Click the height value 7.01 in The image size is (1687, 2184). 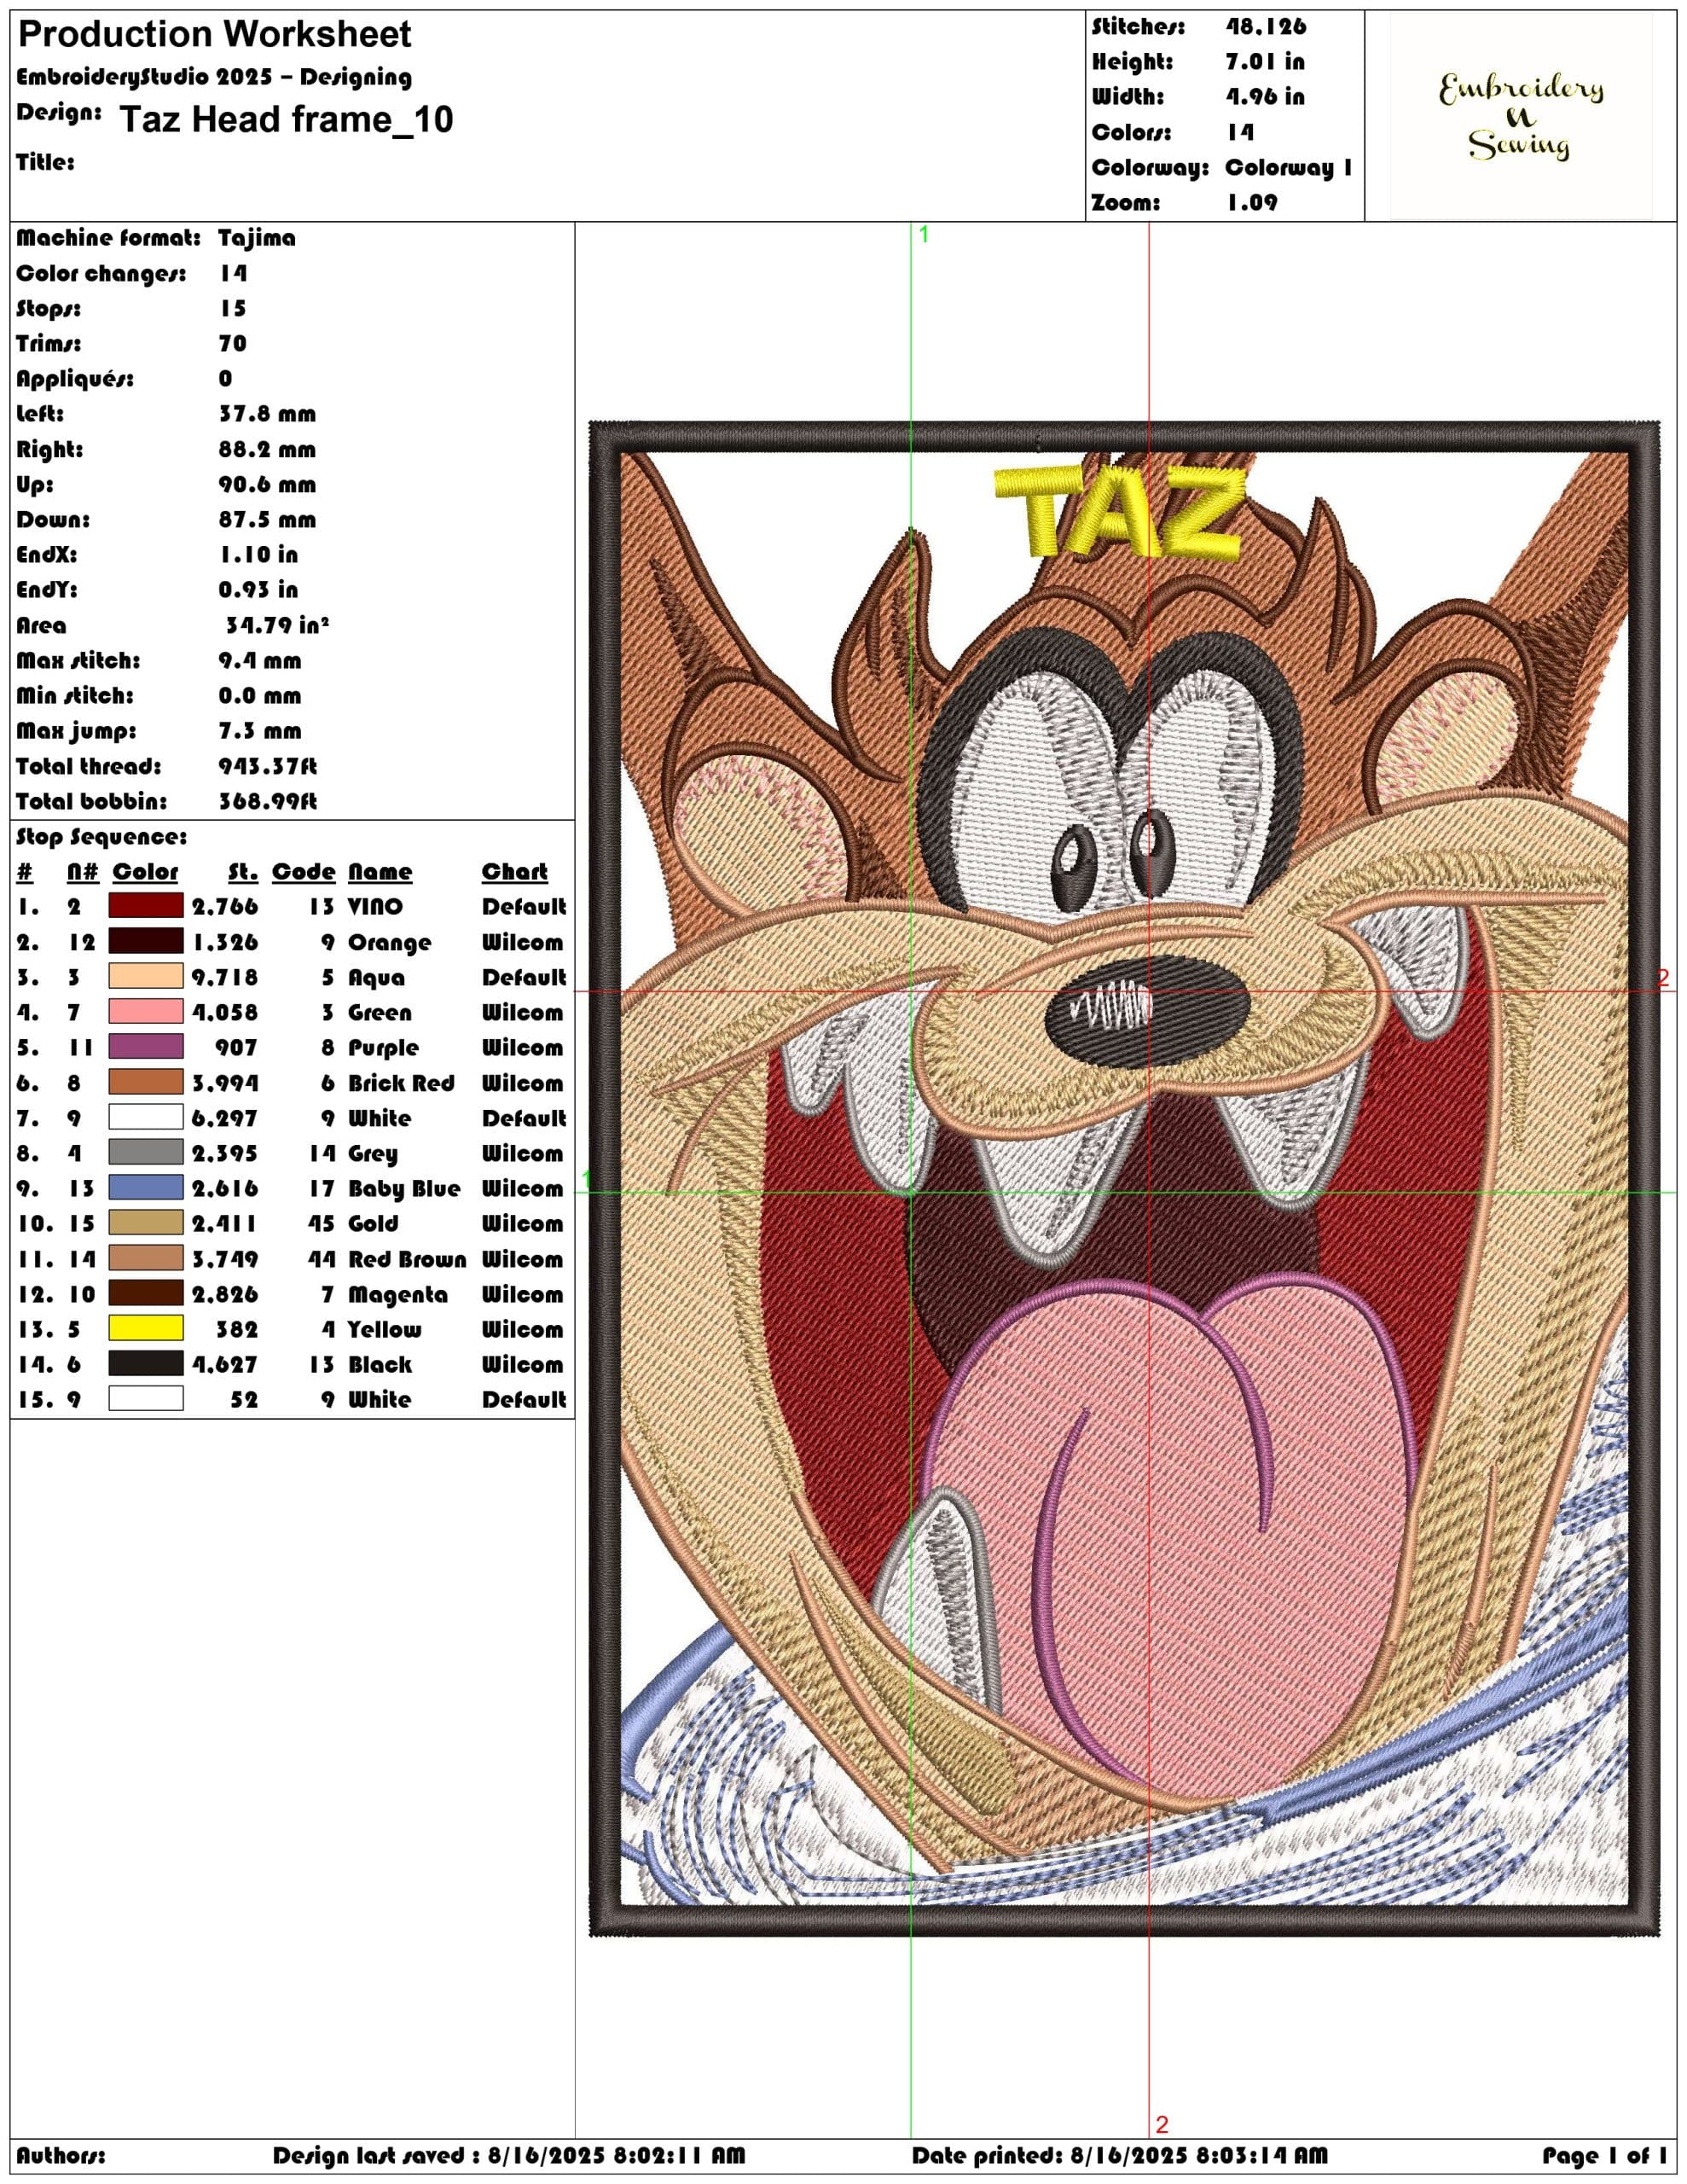click(1265, 61)
